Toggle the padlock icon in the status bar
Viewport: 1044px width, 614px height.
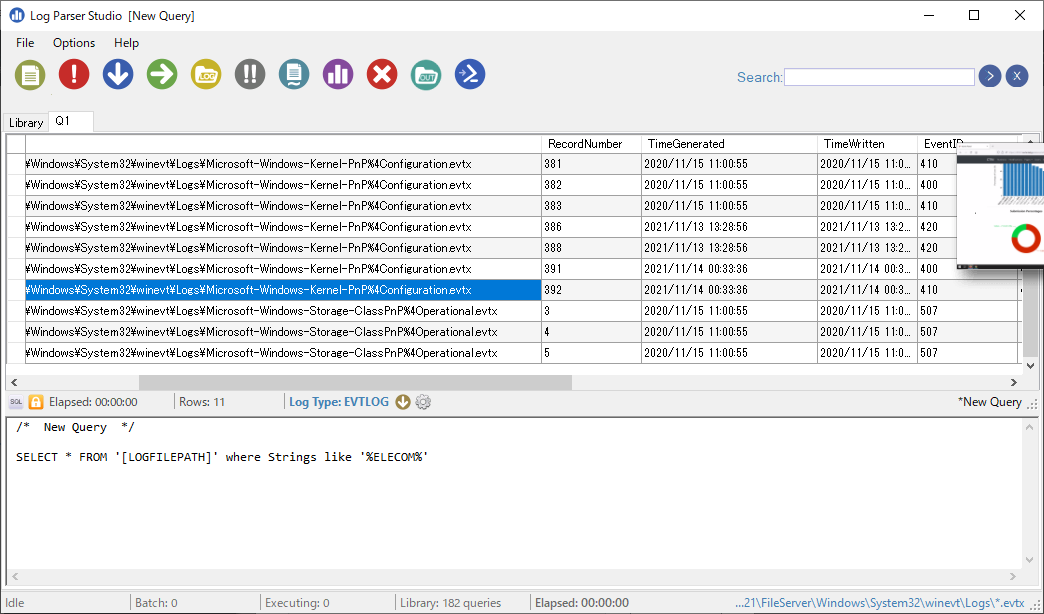(x=35, y=402)
